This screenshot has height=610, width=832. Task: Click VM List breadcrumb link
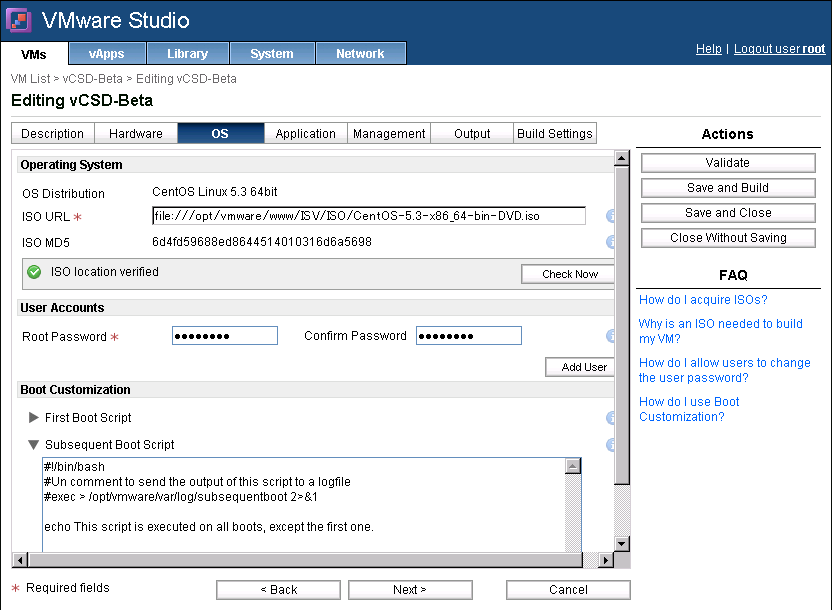(30, 79)
